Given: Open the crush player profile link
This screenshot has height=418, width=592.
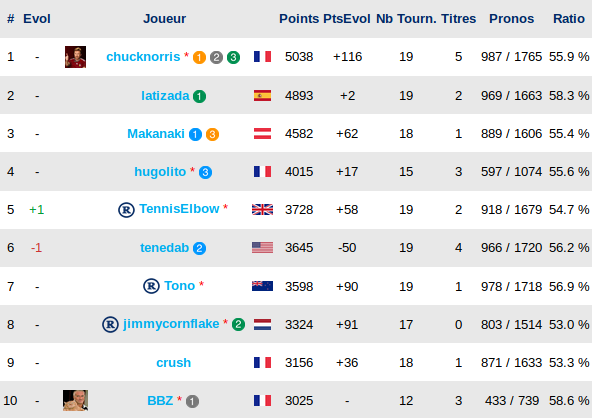Looking at the screenshot, I should click(x=174, y=362).
